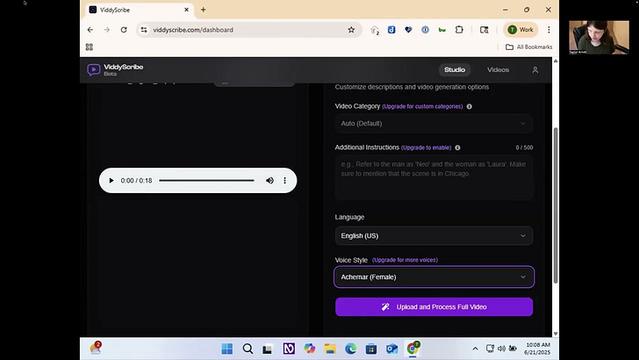The width and height of the screenshot is (639, 360).
Task: Open the Language English (US) dropdown
Action: pos(434,236)
